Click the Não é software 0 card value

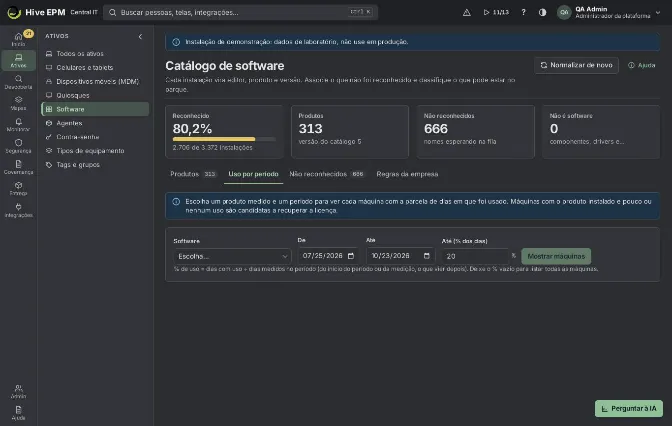(x=554, y=129)
